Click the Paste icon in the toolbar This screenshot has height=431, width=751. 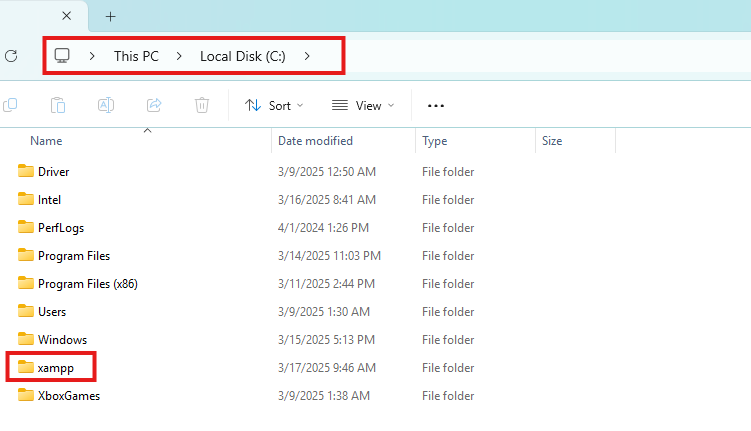coord(58,105)
